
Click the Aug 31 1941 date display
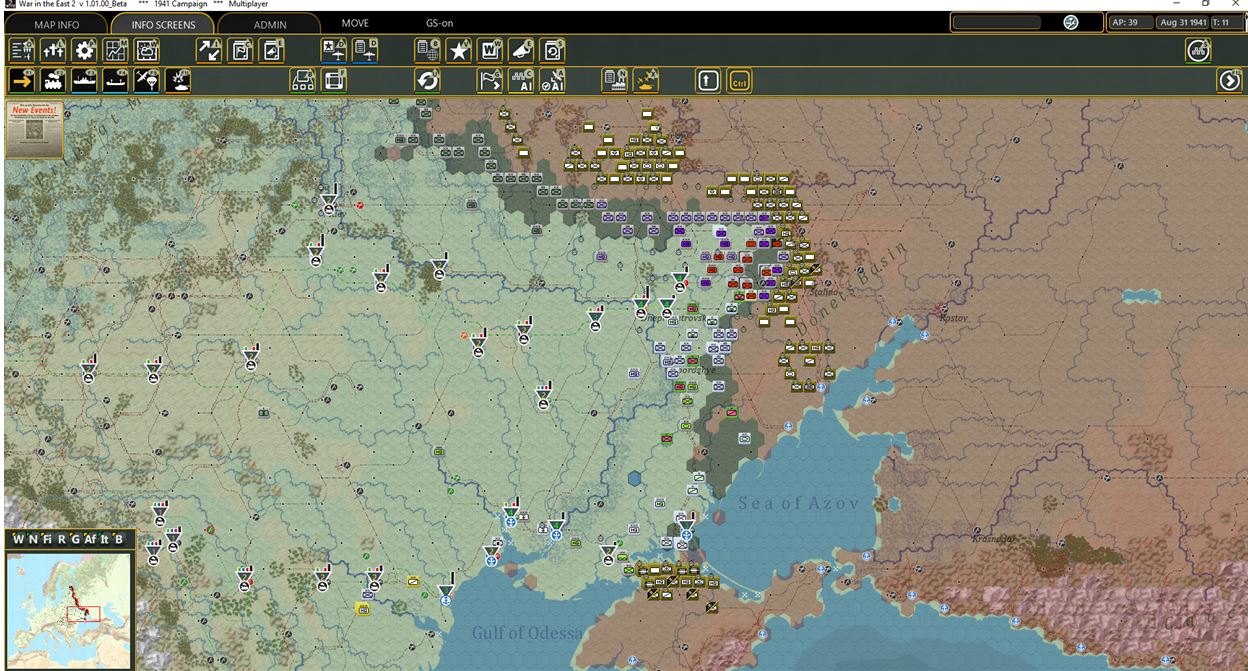click(1181, 22)
